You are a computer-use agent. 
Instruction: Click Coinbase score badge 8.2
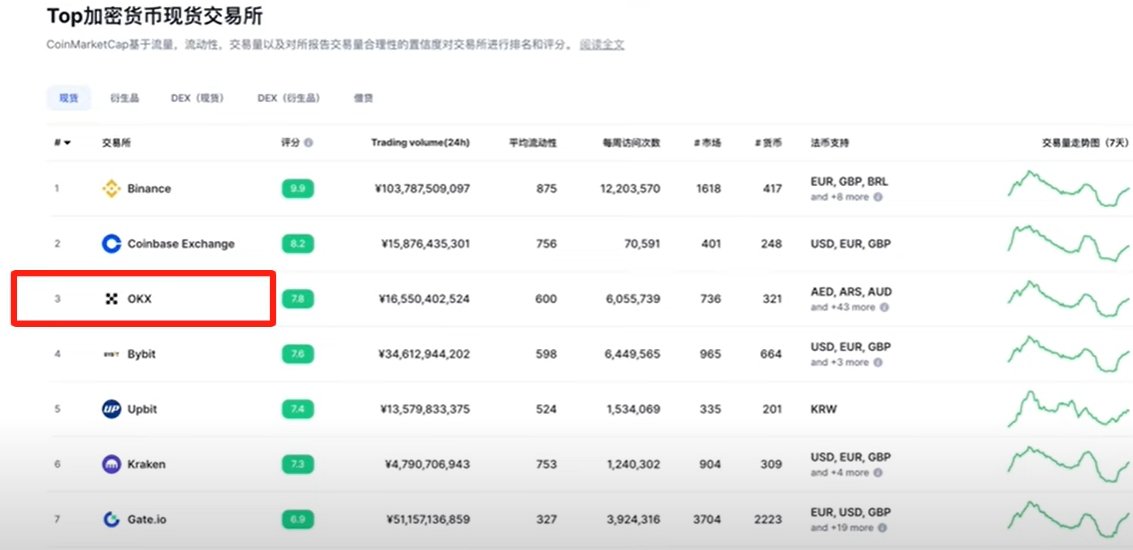pos(298,244)
